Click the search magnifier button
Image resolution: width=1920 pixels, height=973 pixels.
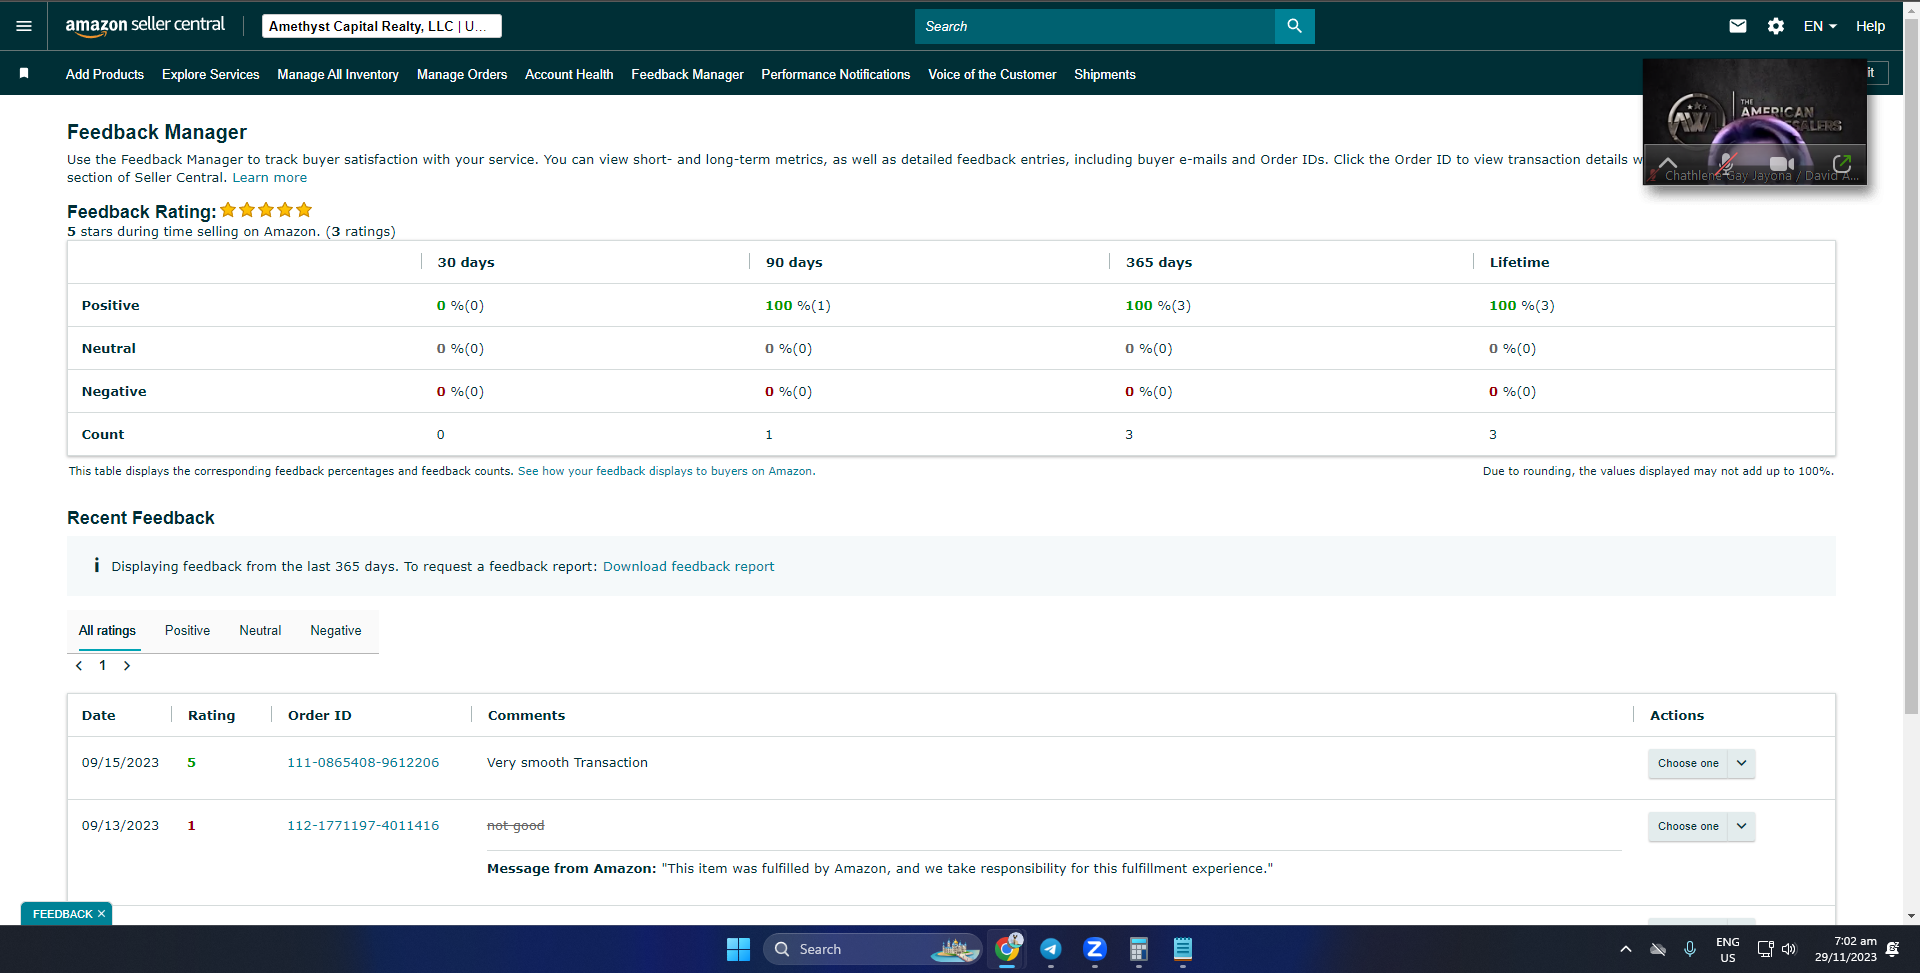click(x=1294, y=26)
